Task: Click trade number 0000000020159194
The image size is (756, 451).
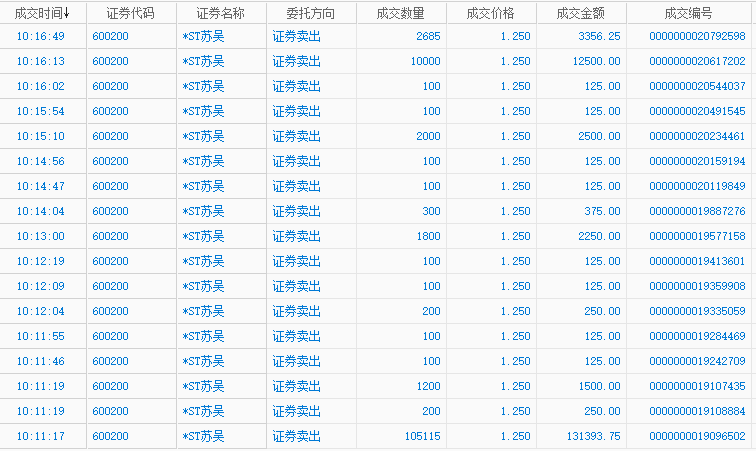Action: [x=697, y=161]
